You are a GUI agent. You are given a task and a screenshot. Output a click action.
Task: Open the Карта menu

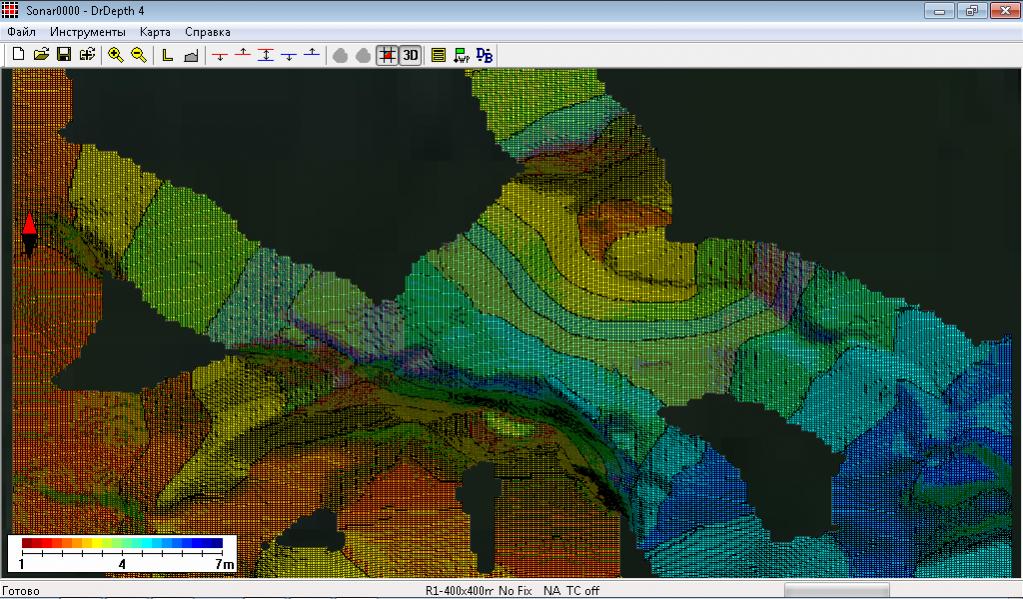[155, 32]
